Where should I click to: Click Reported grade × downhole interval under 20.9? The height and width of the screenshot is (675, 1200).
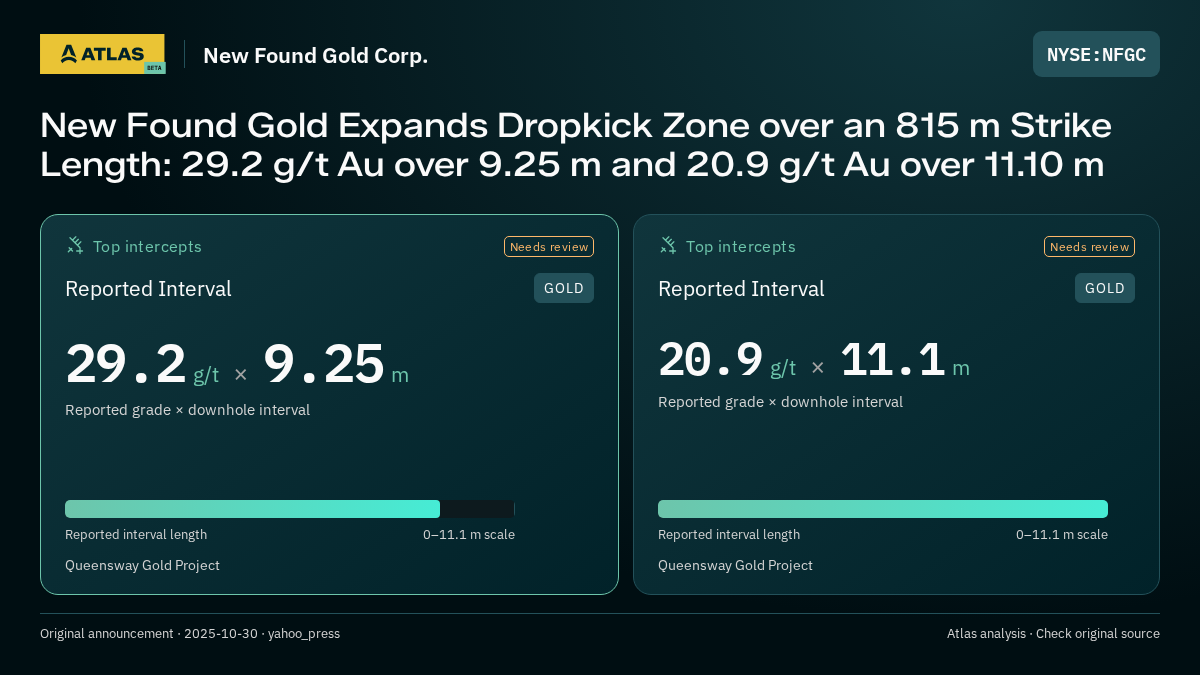780,402
